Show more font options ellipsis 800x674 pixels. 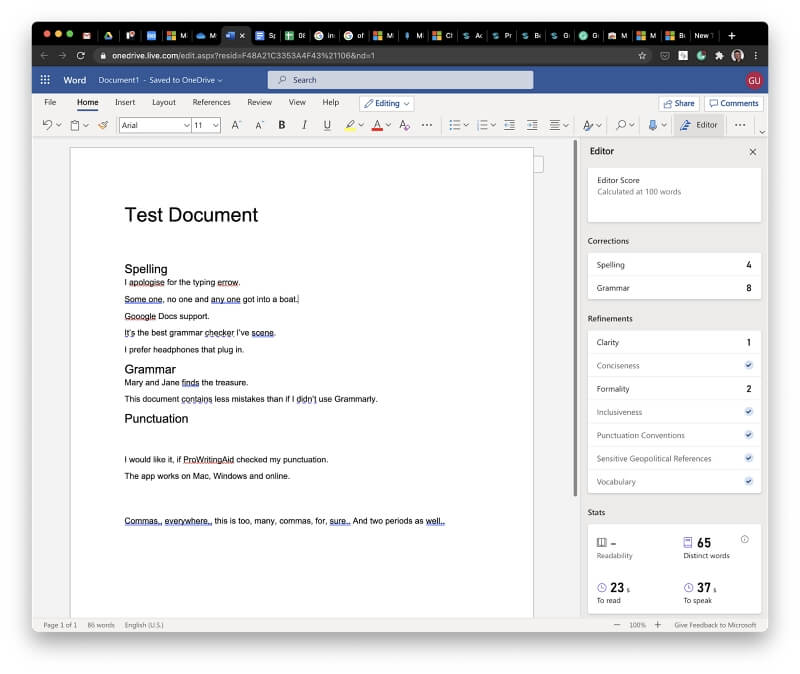[427, 125]
